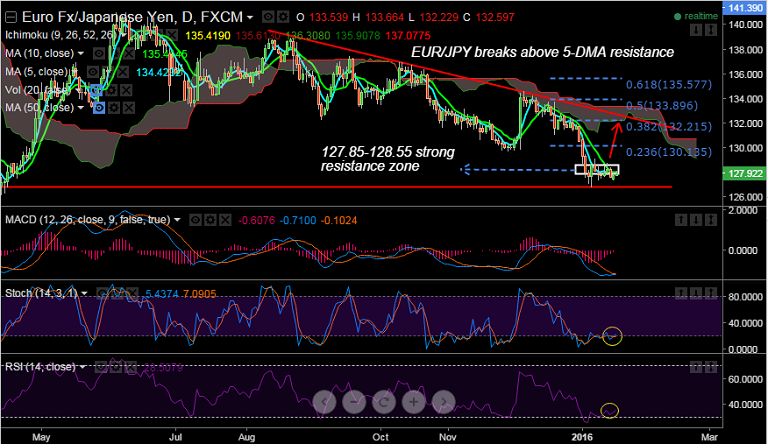The width and height of the screenshot is (768, 444).
Task: Hide the MA (10, close) line via eye
Action: pyautogui.click(x=99, y=53)
